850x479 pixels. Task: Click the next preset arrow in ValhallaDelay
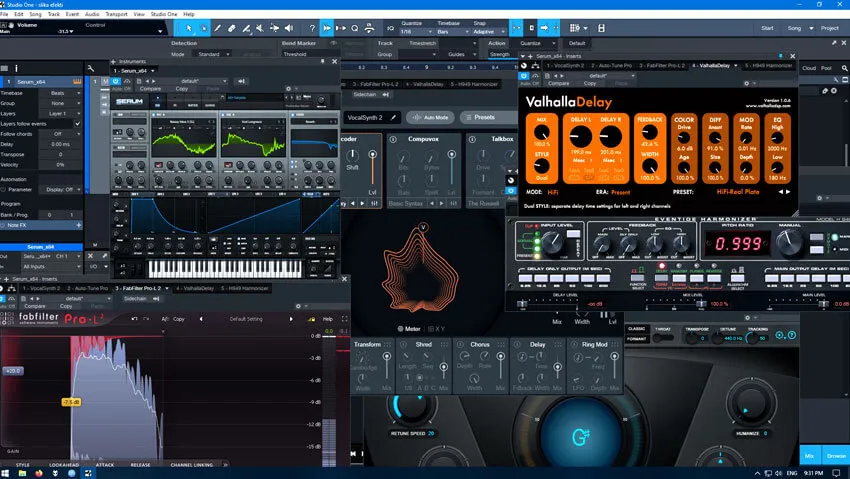[x=788, y=192]
